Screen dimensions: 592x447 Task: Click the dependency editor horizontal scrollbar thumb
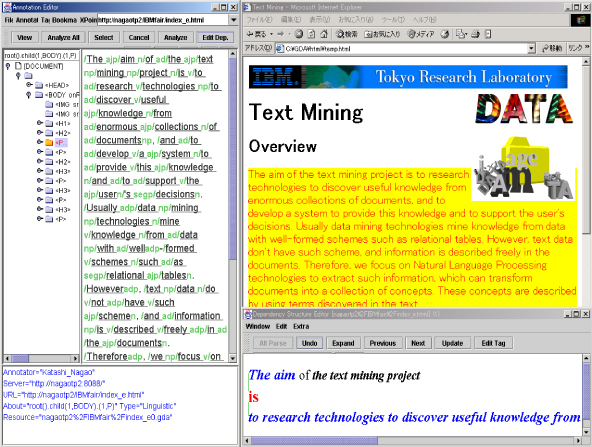click(x=314, y=440)
